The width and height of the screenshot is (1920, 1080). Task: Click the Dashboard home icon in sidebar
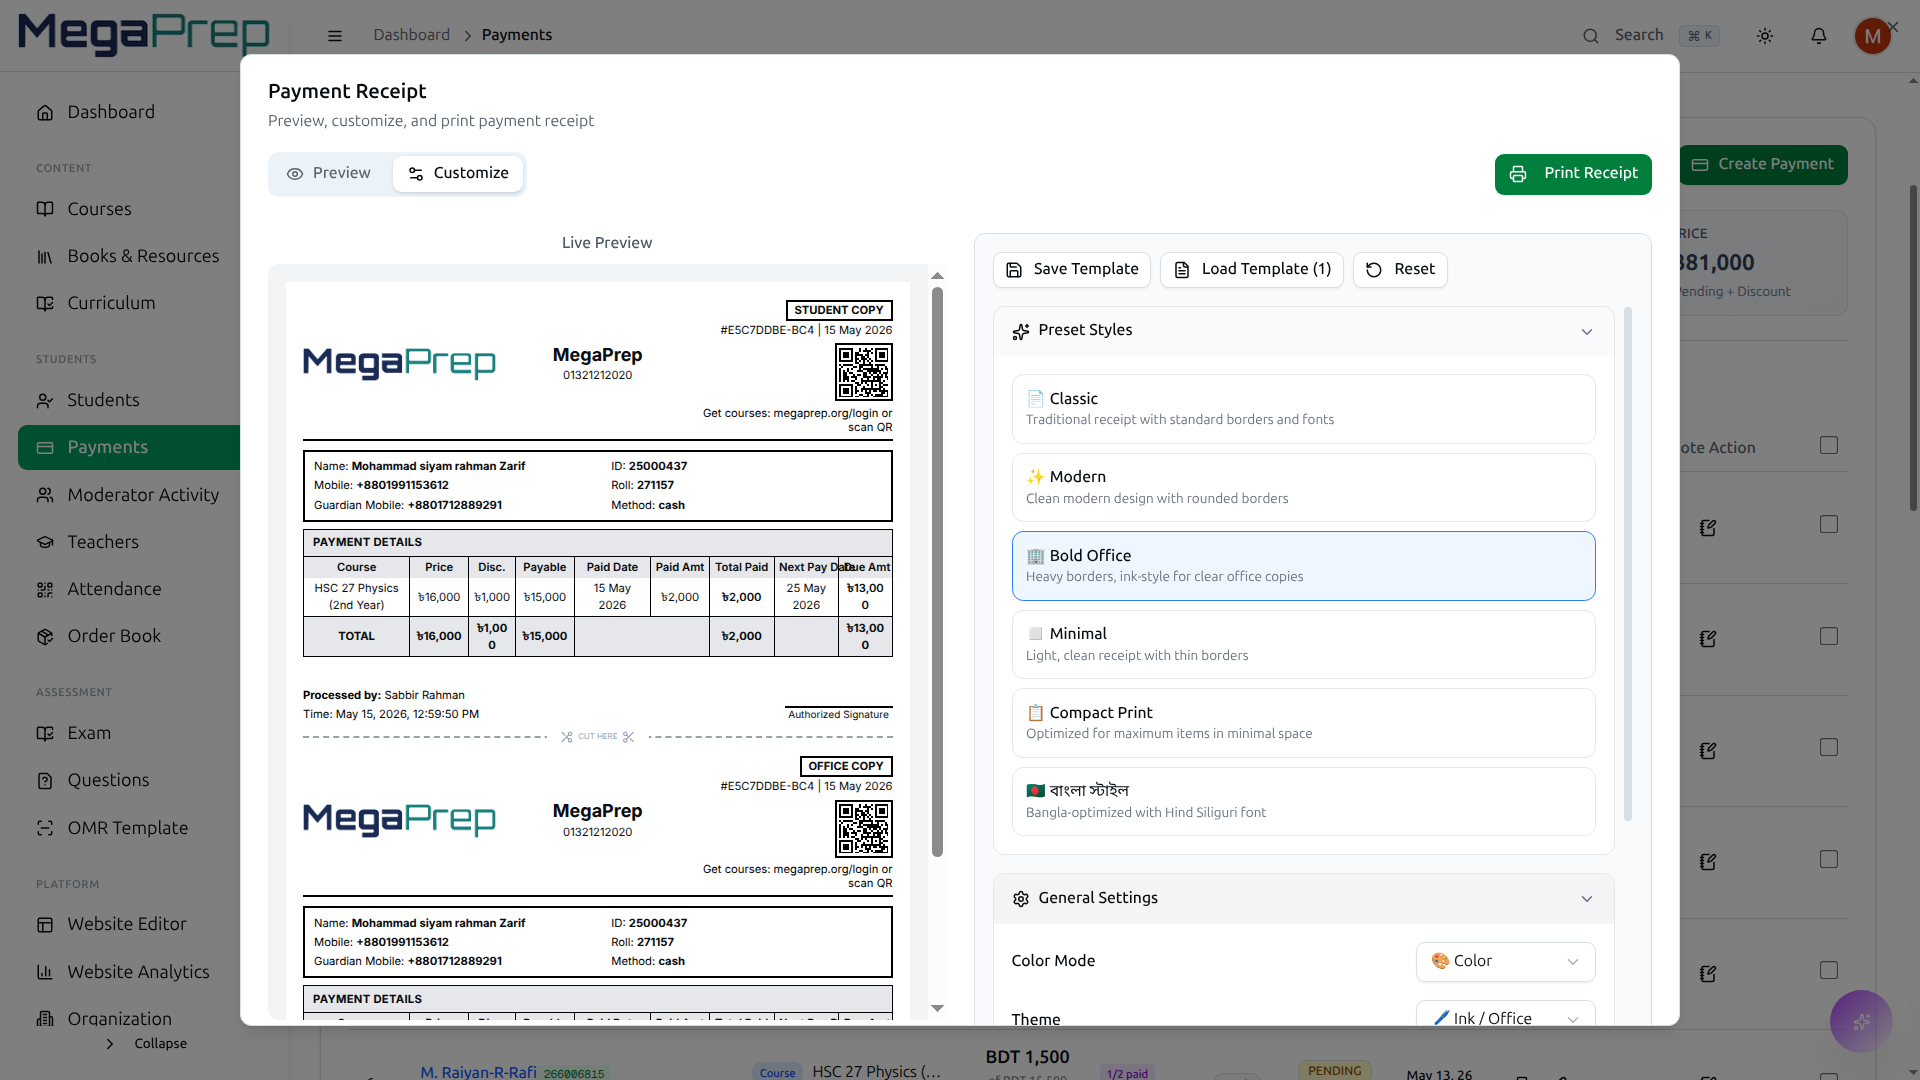coord(45,113)
